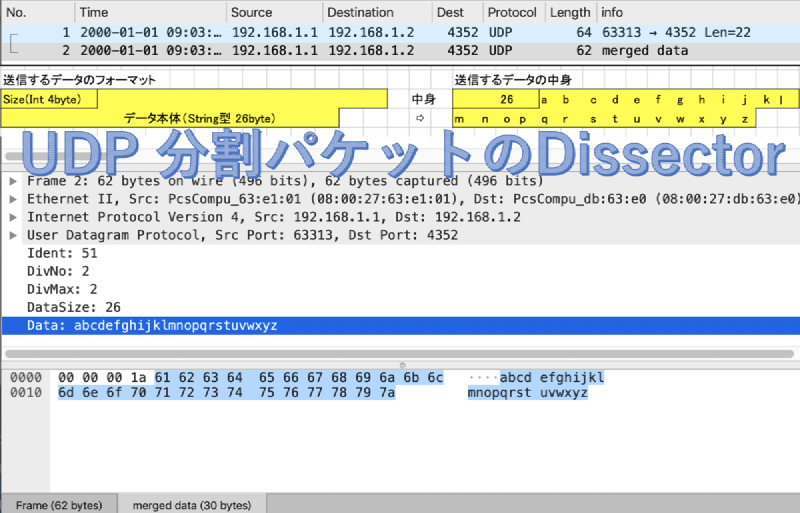Expand the Ethernet II details
Image resolution: width=800 pixels, height=513 pixels.
click(12, 200)
